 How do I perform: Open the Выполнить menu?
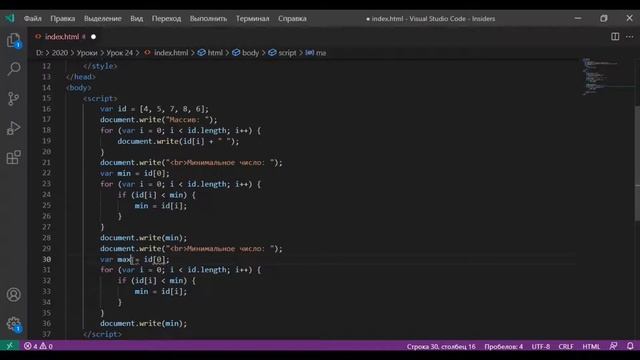208,19
